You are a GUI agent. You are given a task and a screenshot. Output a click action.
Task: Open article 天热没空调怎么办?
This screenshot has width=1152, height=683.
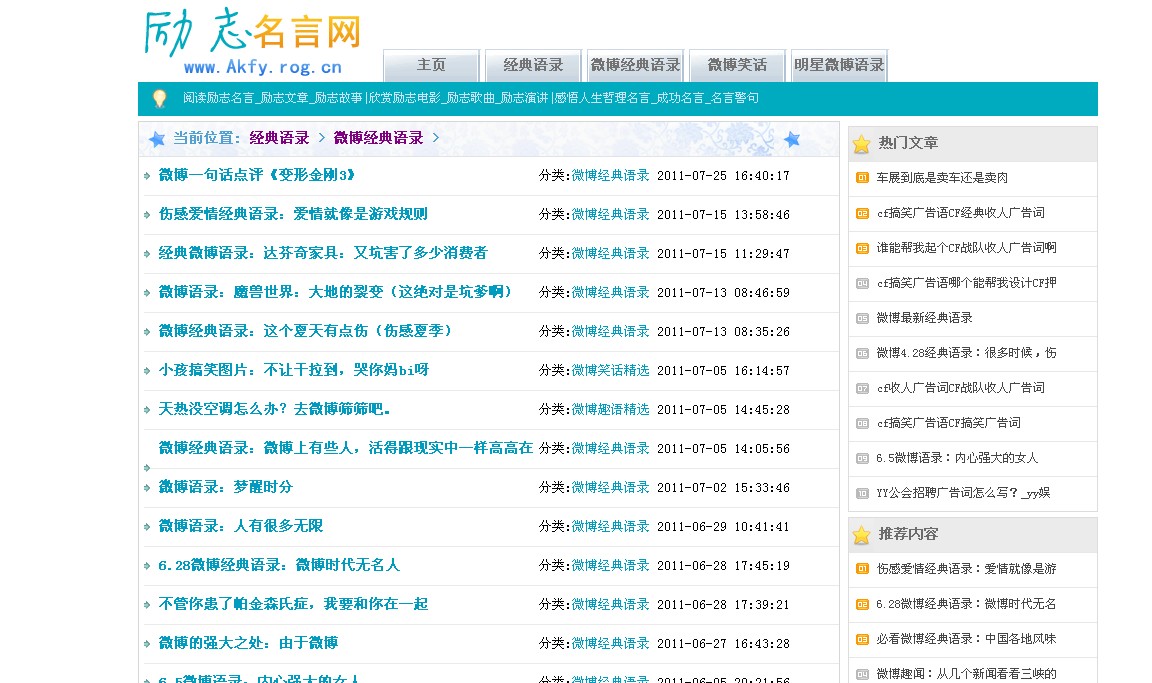pyautogui.click(x=275, y=408)
